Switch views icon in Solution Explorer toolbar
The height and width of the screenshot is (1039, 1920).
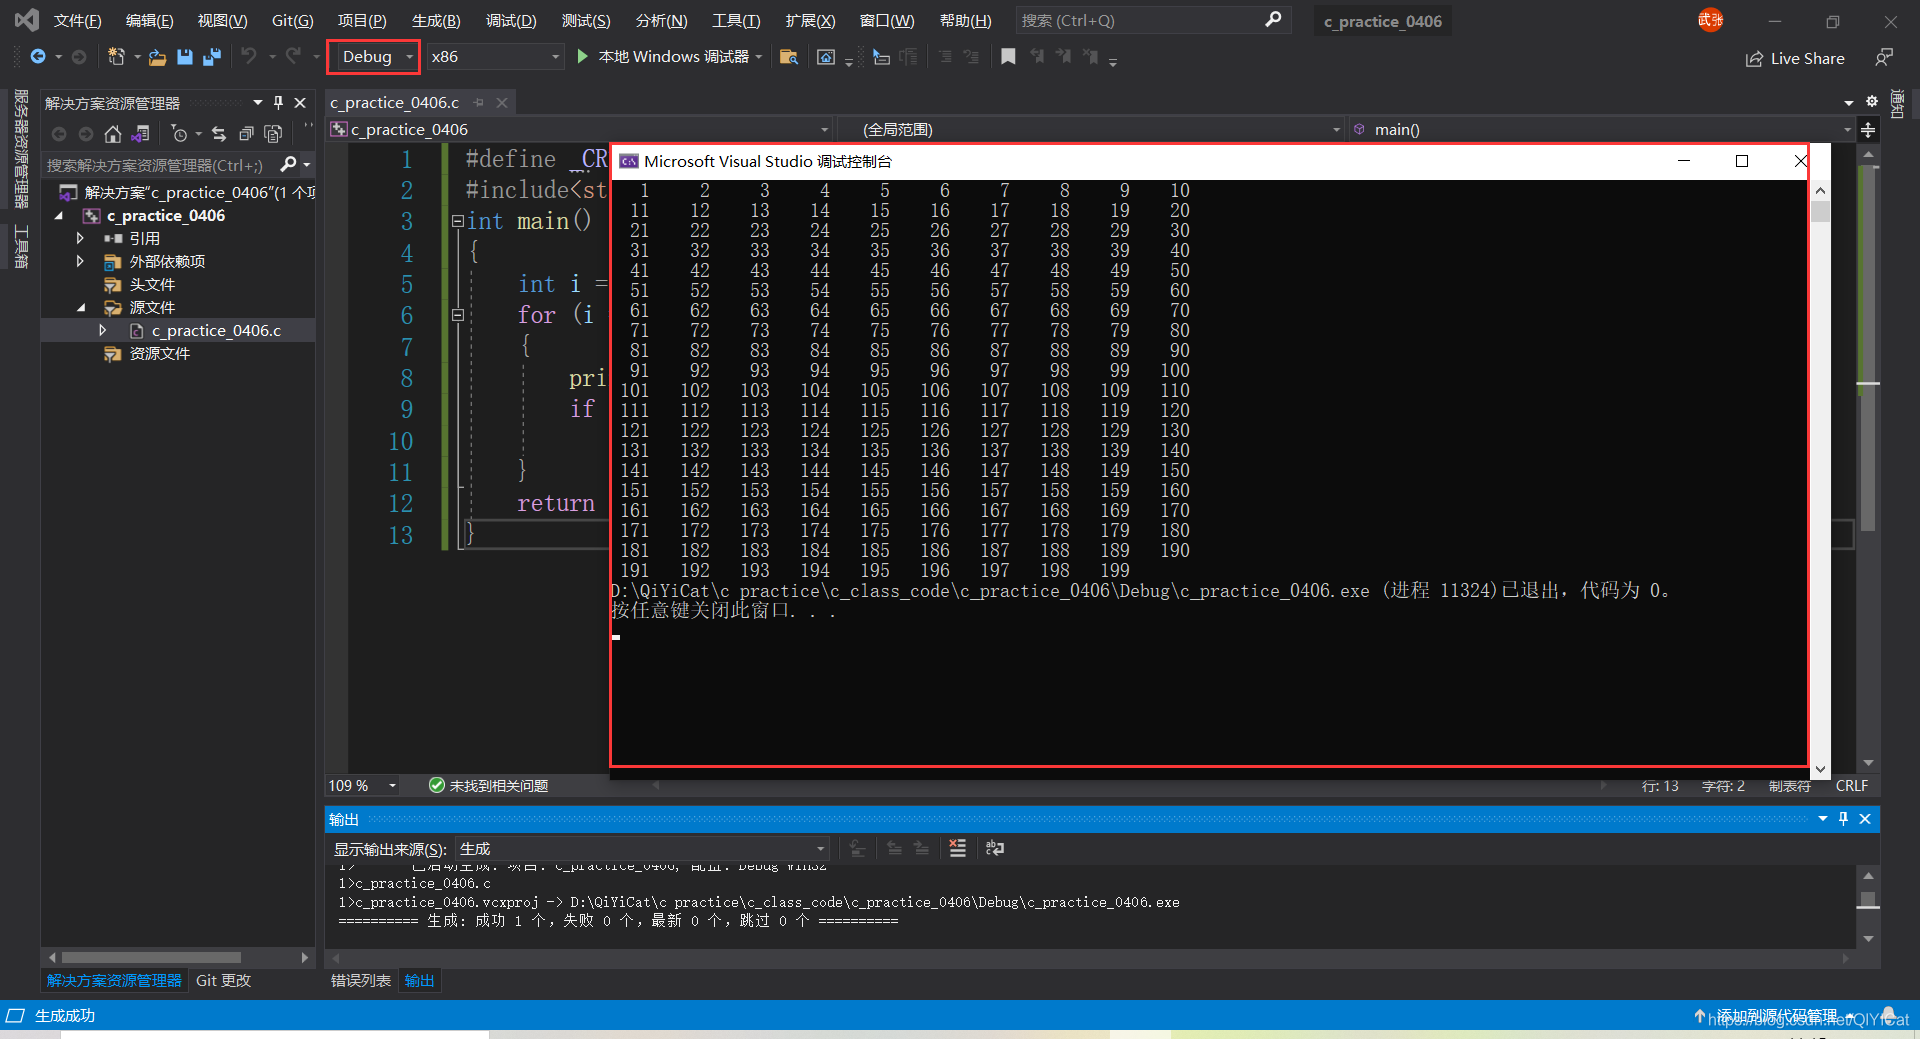click(141, 134)
